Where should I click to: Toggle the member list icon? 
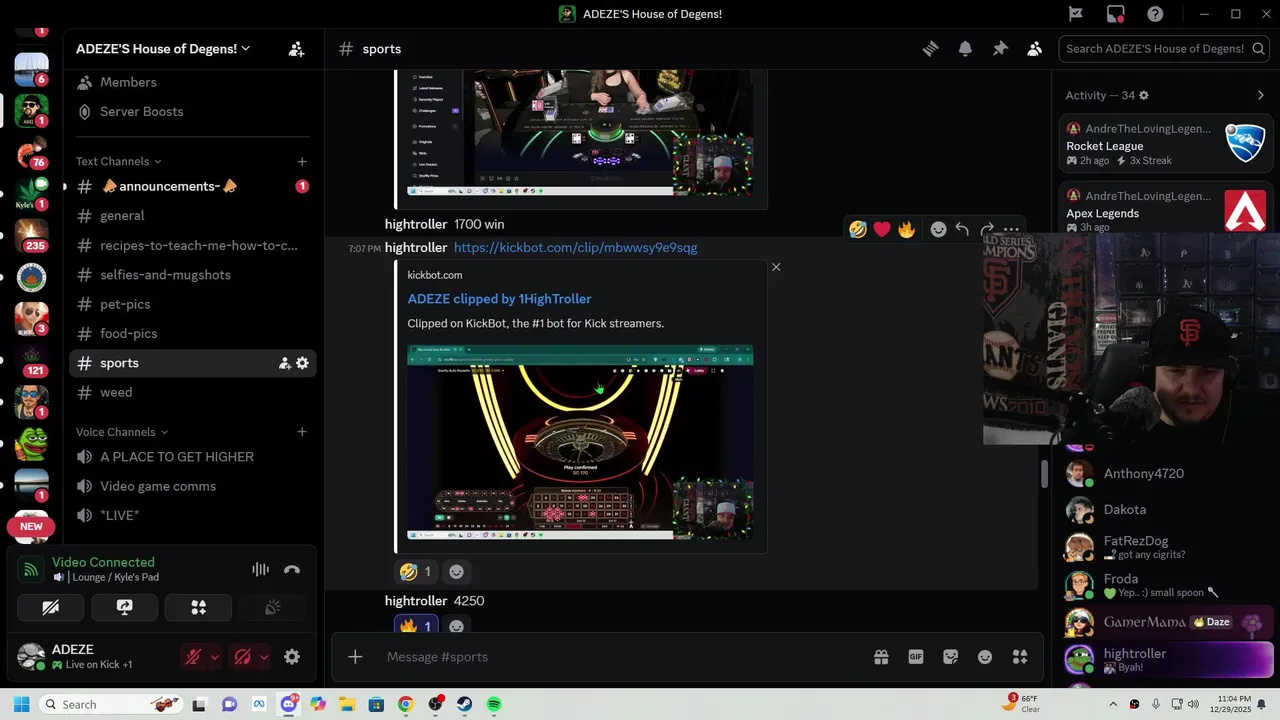[x=1035, y=48]
